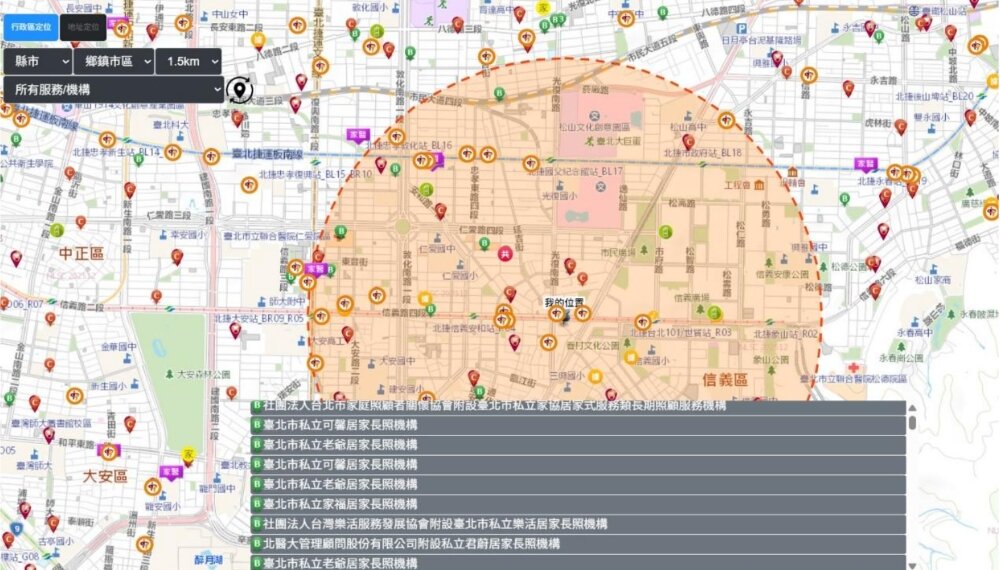Expand the 所有服務/機構 dropdown
Image resolution: width=1000 pixels, height=570 pixels.
(113, 90)
